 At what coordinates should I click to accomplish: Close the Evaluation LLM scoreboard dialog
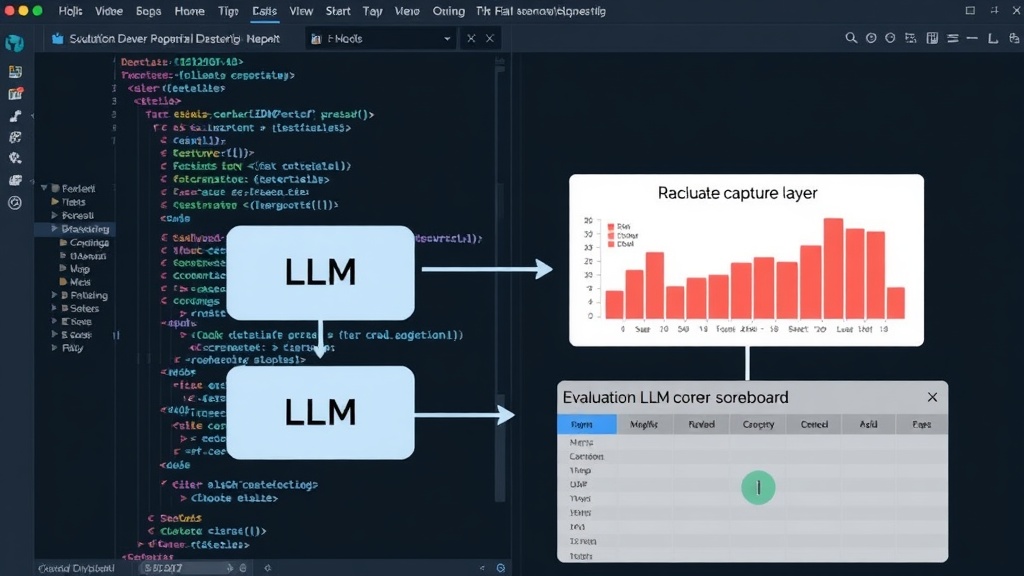coord(932,397)
